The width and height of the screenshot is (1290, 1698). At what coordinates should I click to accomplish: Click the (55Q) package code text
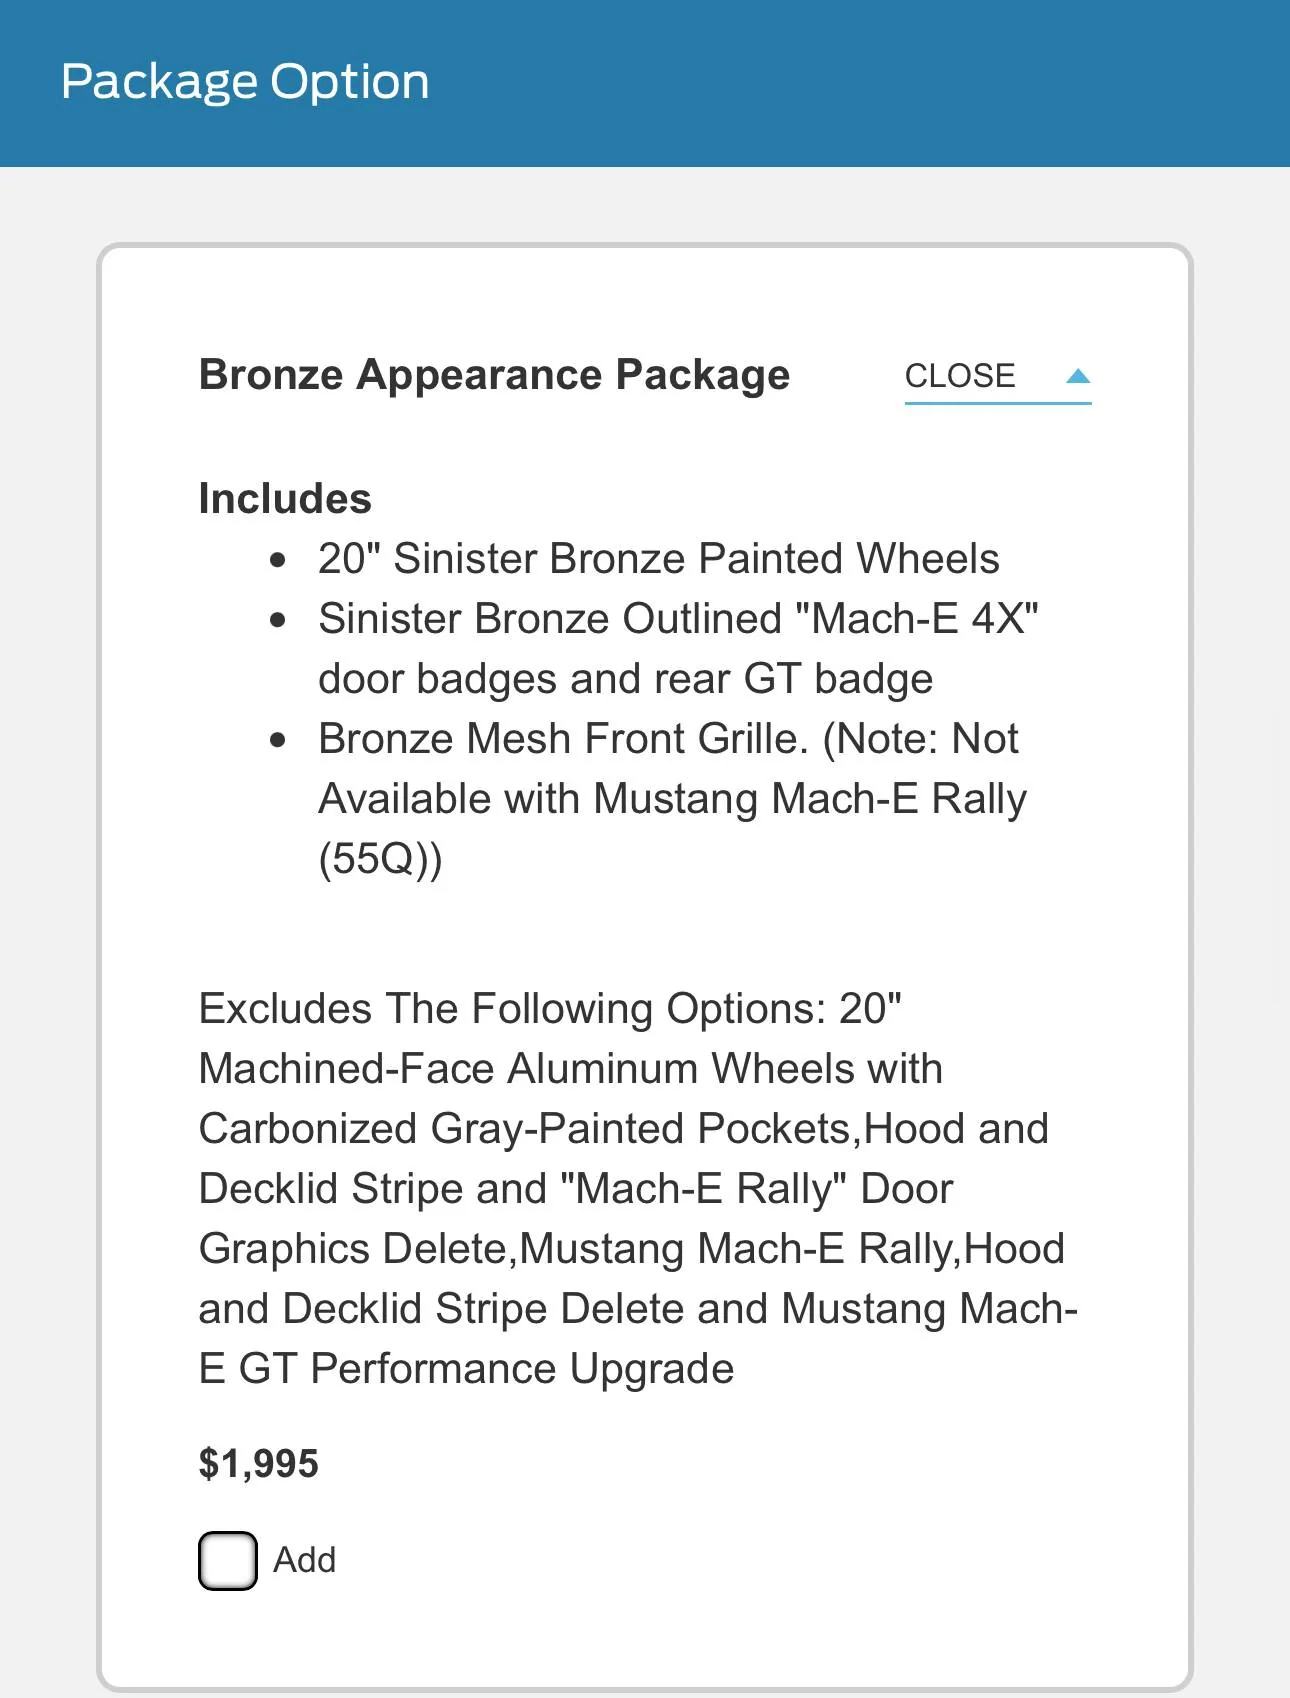pyautogui.click(x=380, y=858)
